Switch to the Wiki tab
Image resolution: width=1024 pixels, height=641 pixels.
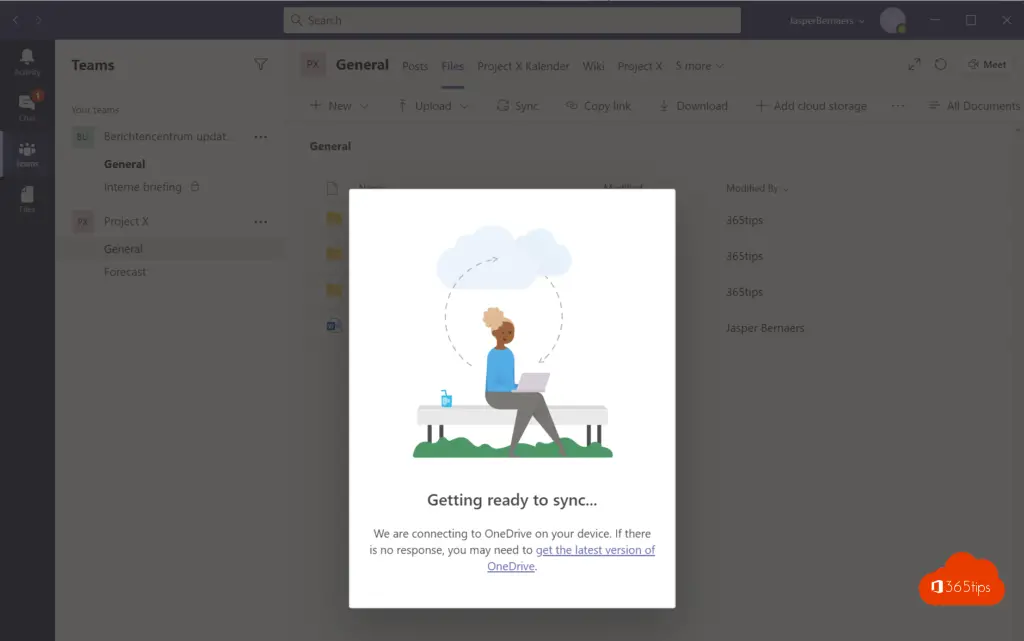[593, 66]
